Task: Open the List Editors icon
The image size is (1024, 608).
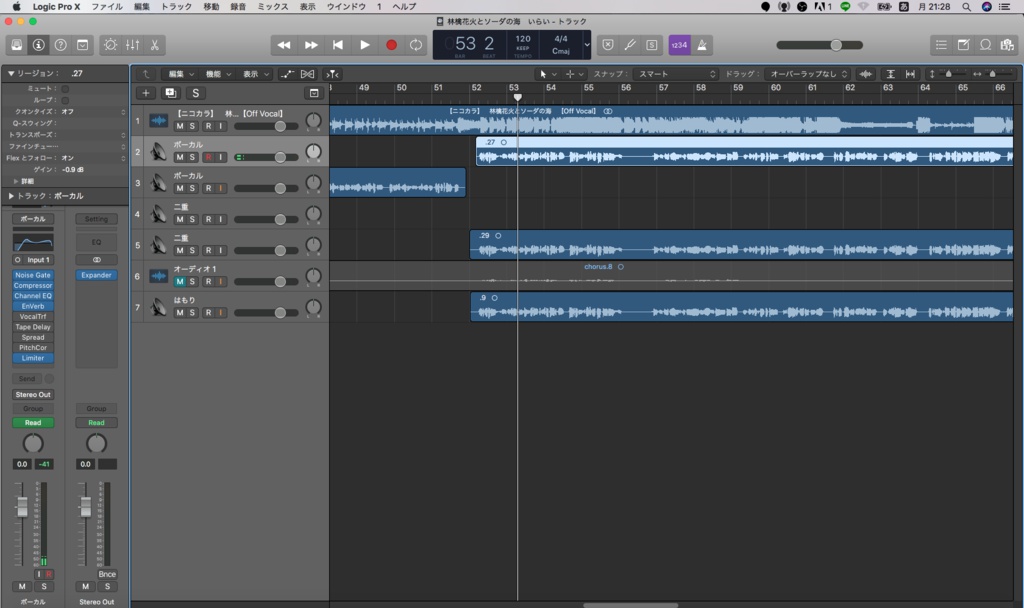Action: [941, 45]
